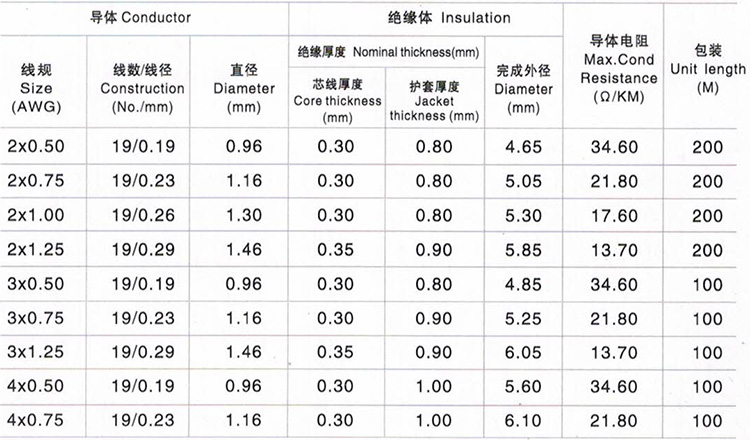750x440 pixels.
Task: Select the Jacket thickness column header
Action: click(x=434, y=101)
